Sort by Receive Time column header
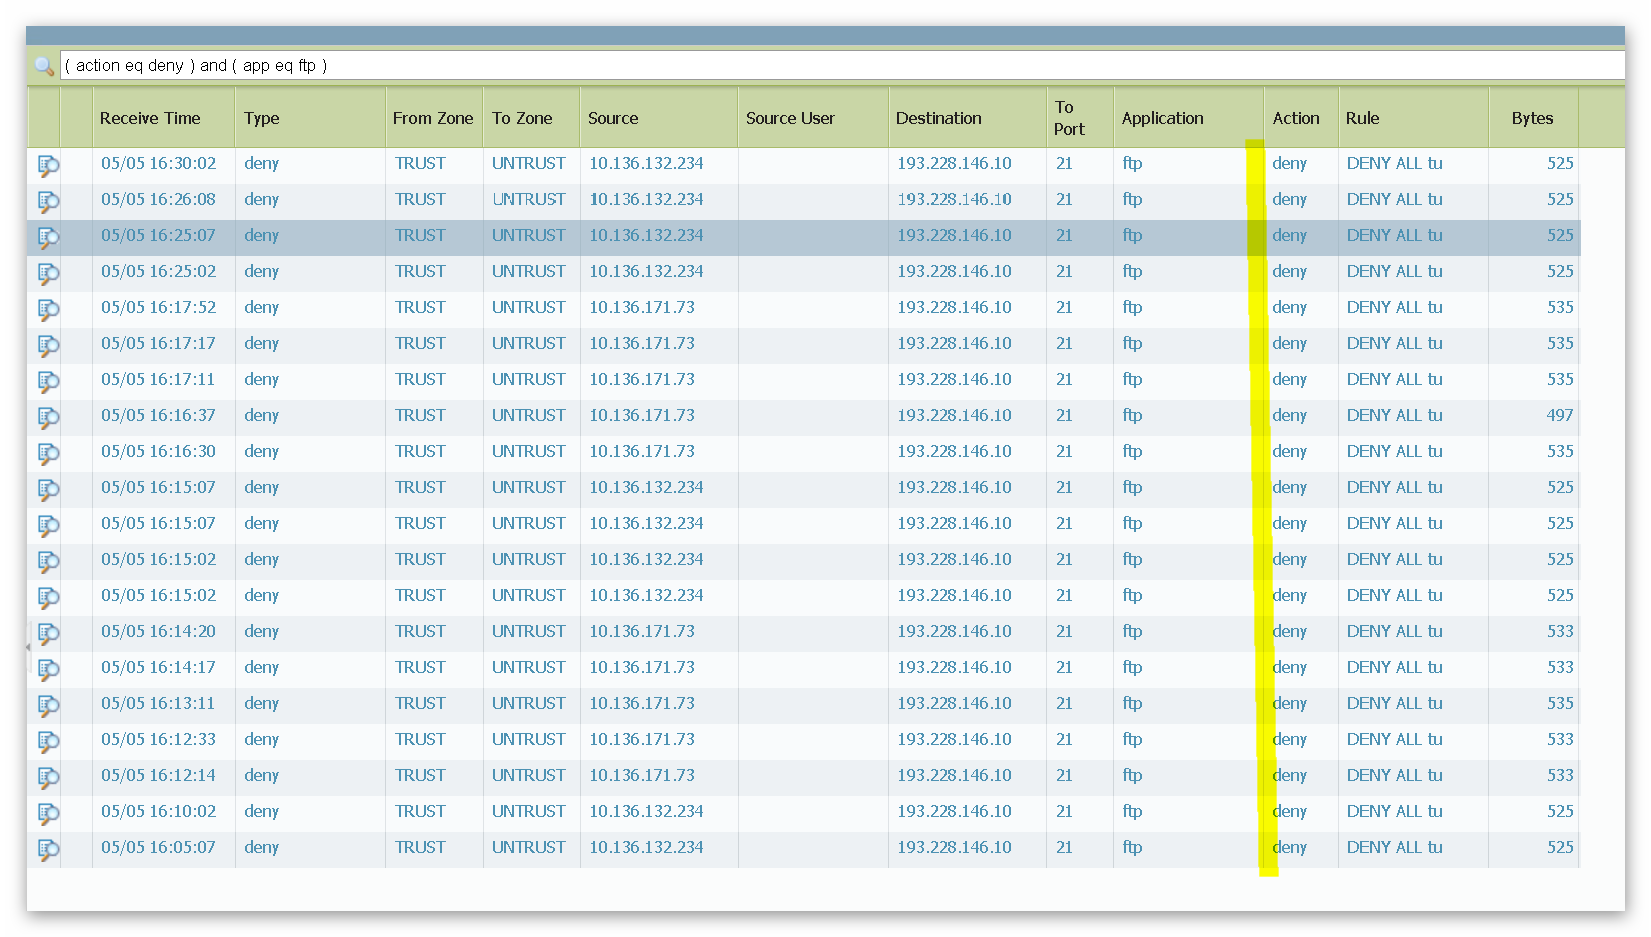 (x=164, y=118)
